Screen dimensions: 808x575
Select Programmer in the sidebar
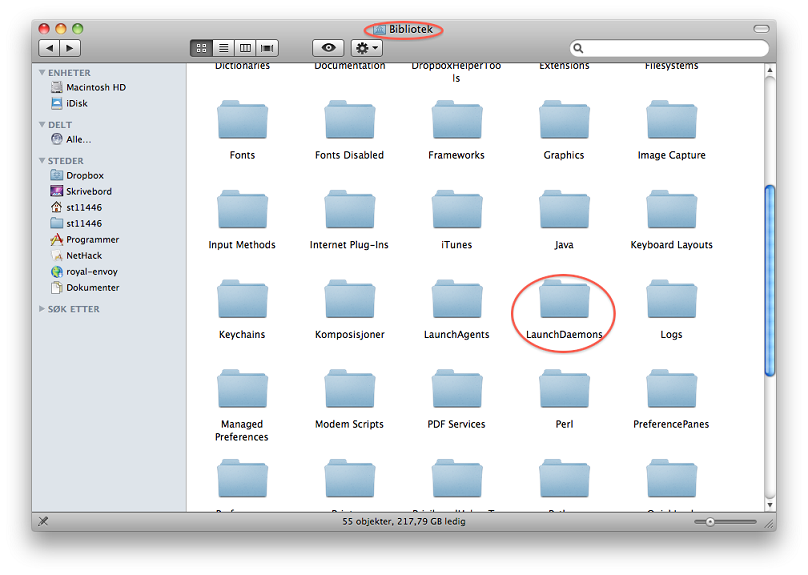(92, 239)
